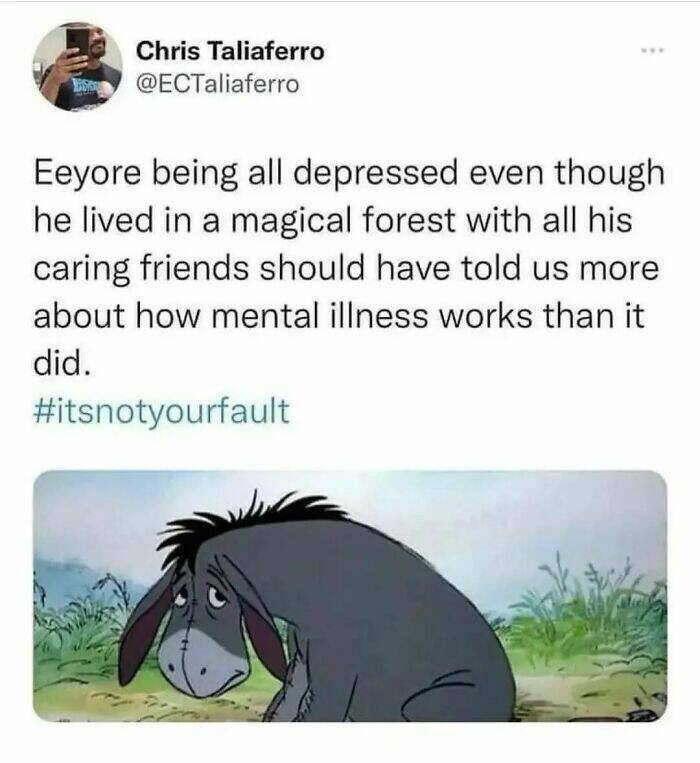Open the attached Eeyore image
The image size is (700, 763).
point(350,596)
